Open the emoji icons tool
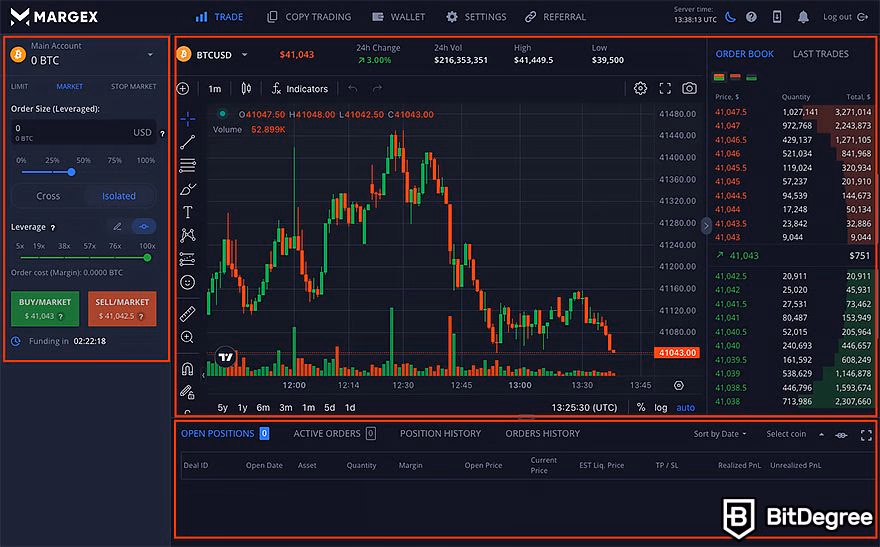The width and height of the screenshot is (880, 547). click(187, 282)
